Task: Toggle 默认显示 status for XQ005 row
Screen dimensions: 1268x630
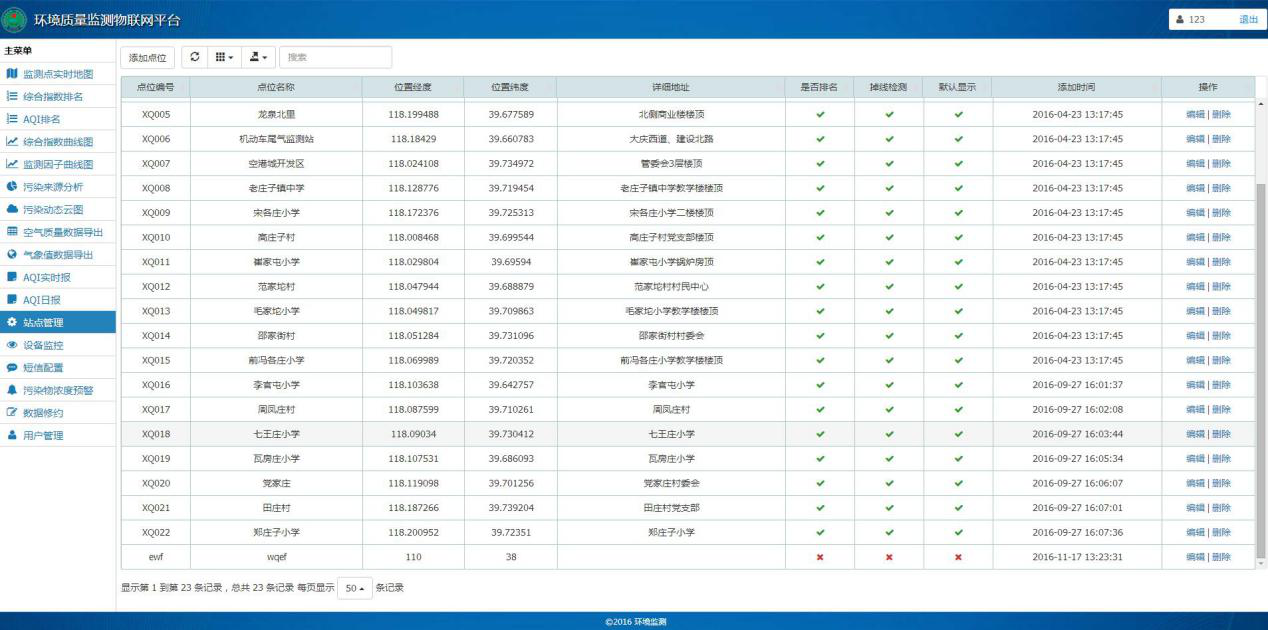Action: tap(958, 114)
